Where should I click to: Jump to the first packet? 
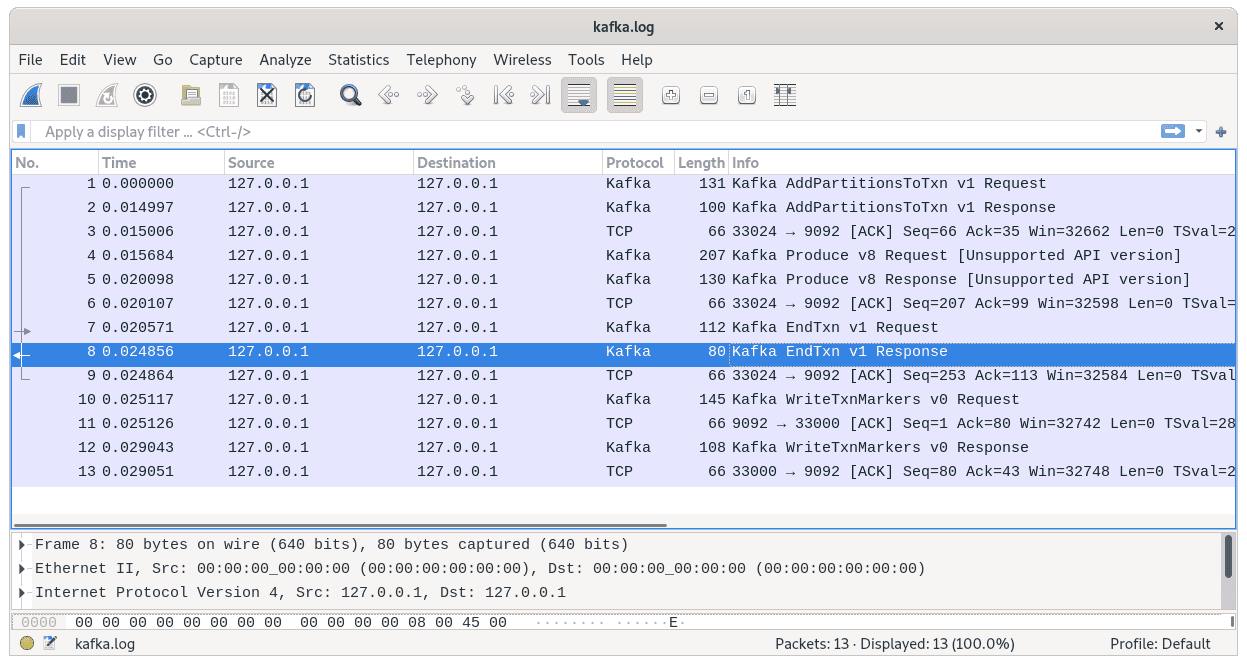[x=503, y=95]
